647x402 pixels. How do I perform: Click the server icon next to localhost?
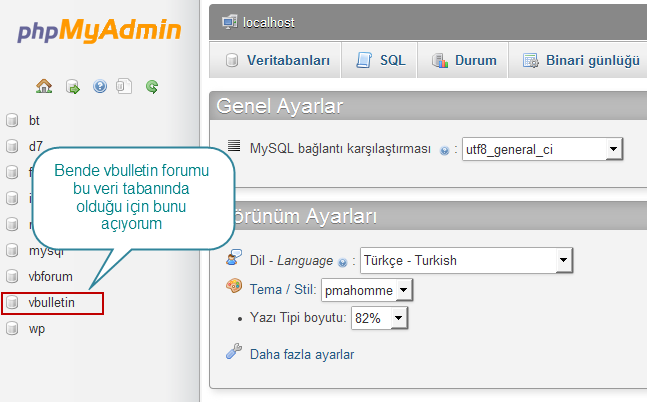point(229,22)
